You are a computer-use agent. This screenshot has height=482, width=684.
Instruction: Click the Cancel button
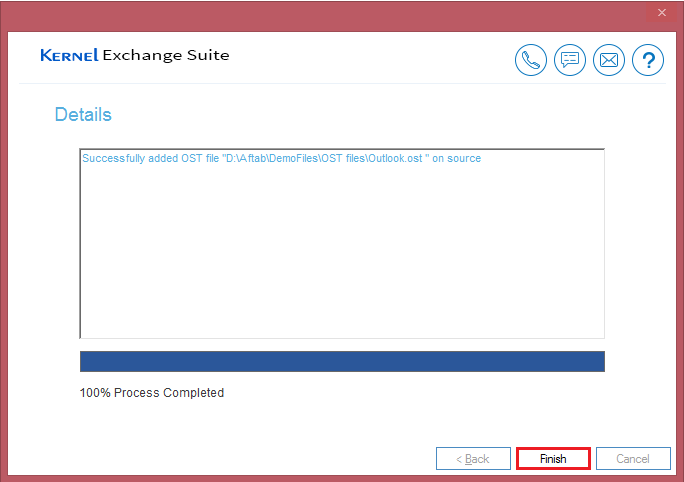pyautogui.click(x=633, y=458)
